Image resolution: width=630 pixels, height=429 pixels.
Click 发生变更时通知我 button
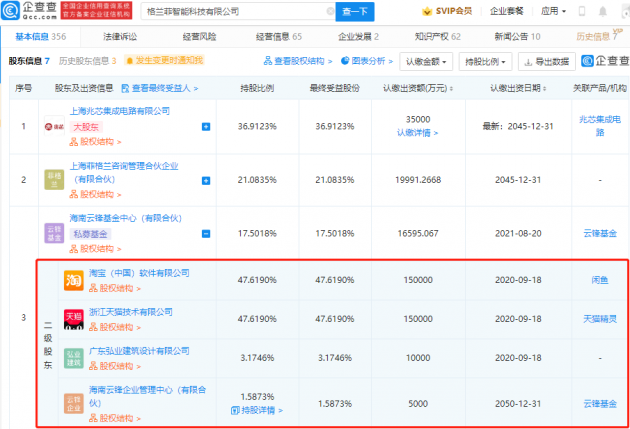coord(164,61)
